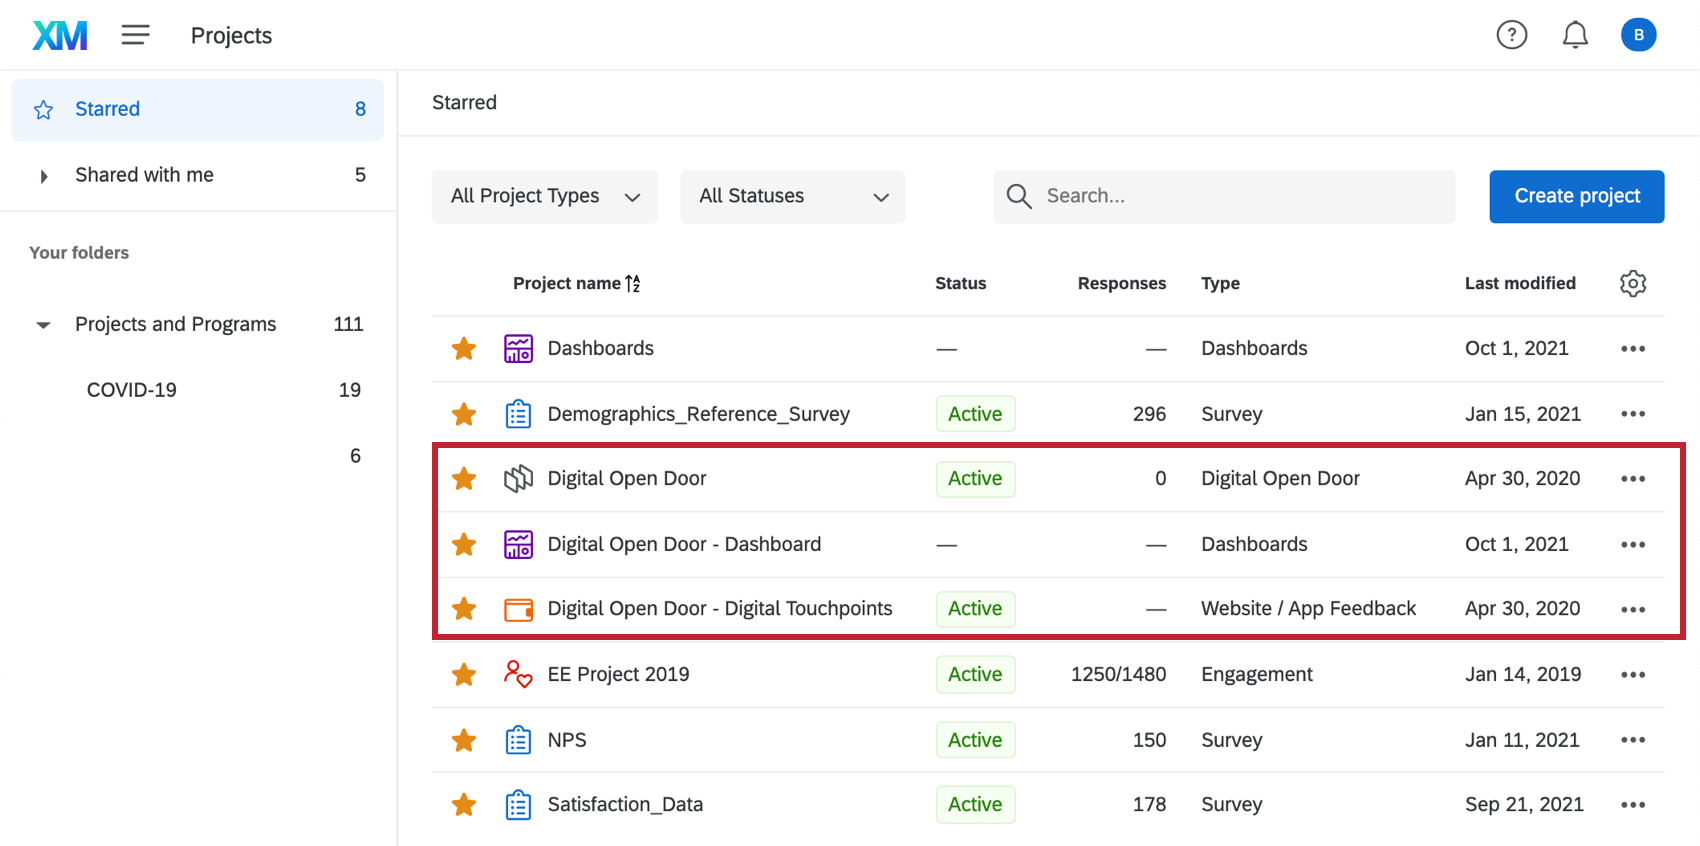The image size is (1700, 846).
Task: Click the Digital Open Door project icon
Action: click(x=518, y=479)
